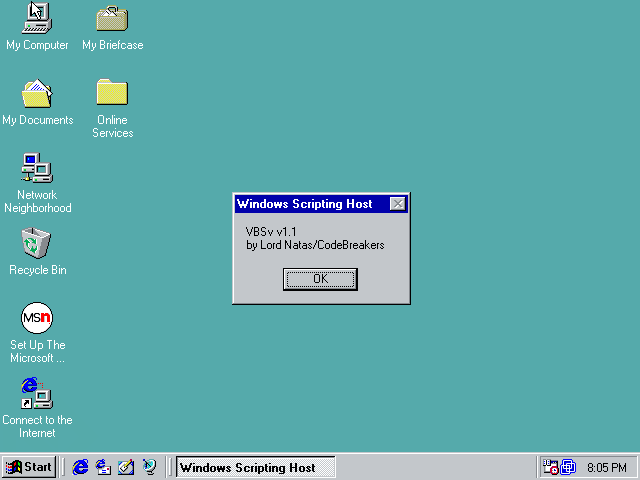The height and width of the screenshot is (480, 640).
Task: Click the 'VBSv v1.1' message text
Action: click(271, 232)
